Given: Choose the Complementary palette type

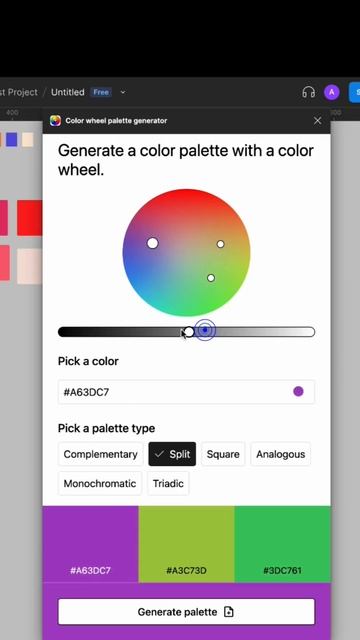Looking at the screenshot, I should point(100,454).
